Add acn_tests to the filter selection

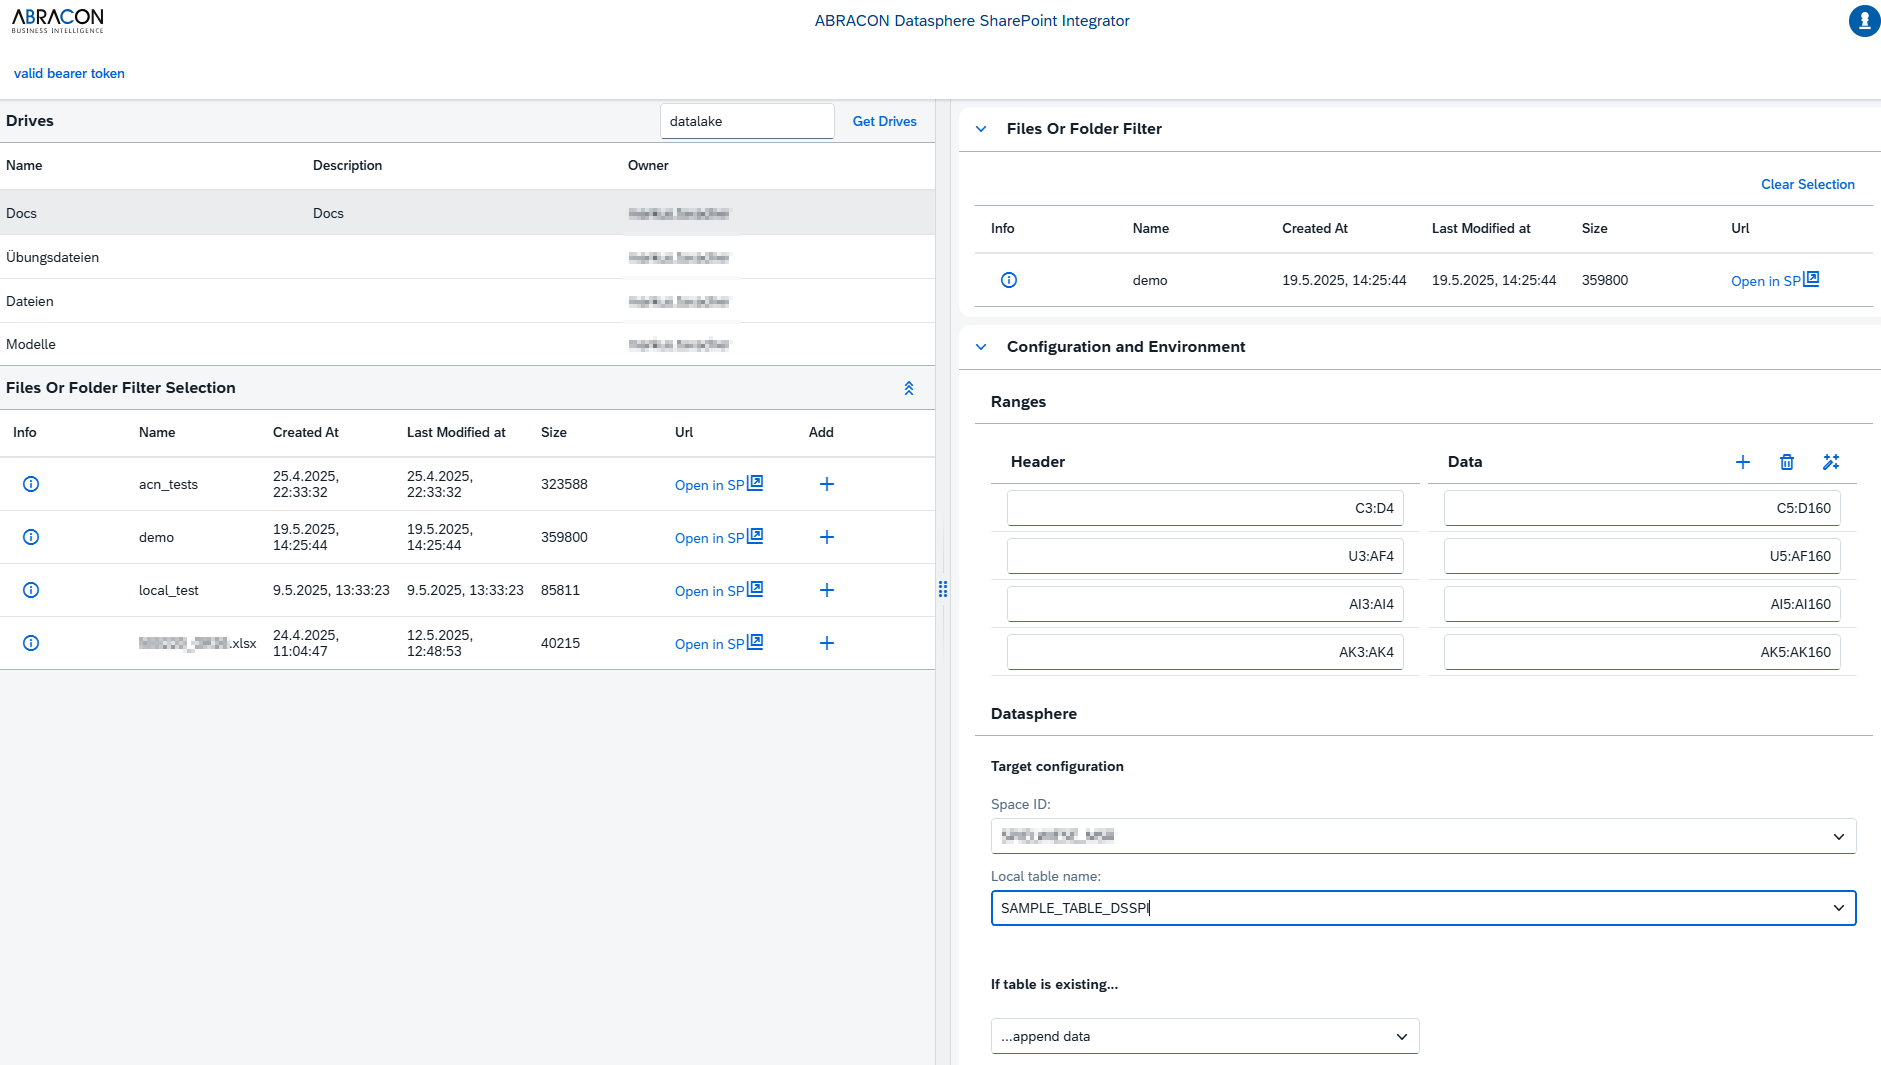[827, 484]
